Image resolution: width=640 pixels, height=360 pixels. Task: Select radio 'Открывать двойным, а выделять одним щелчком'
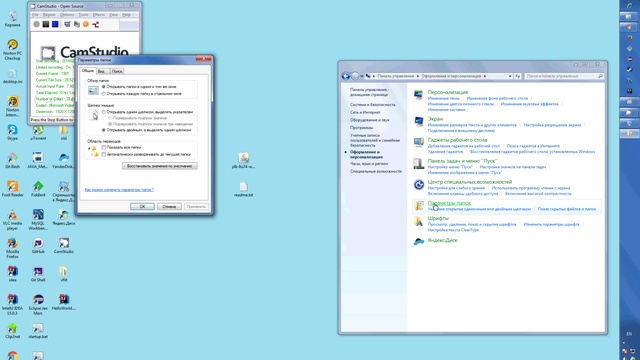point(104,130)
